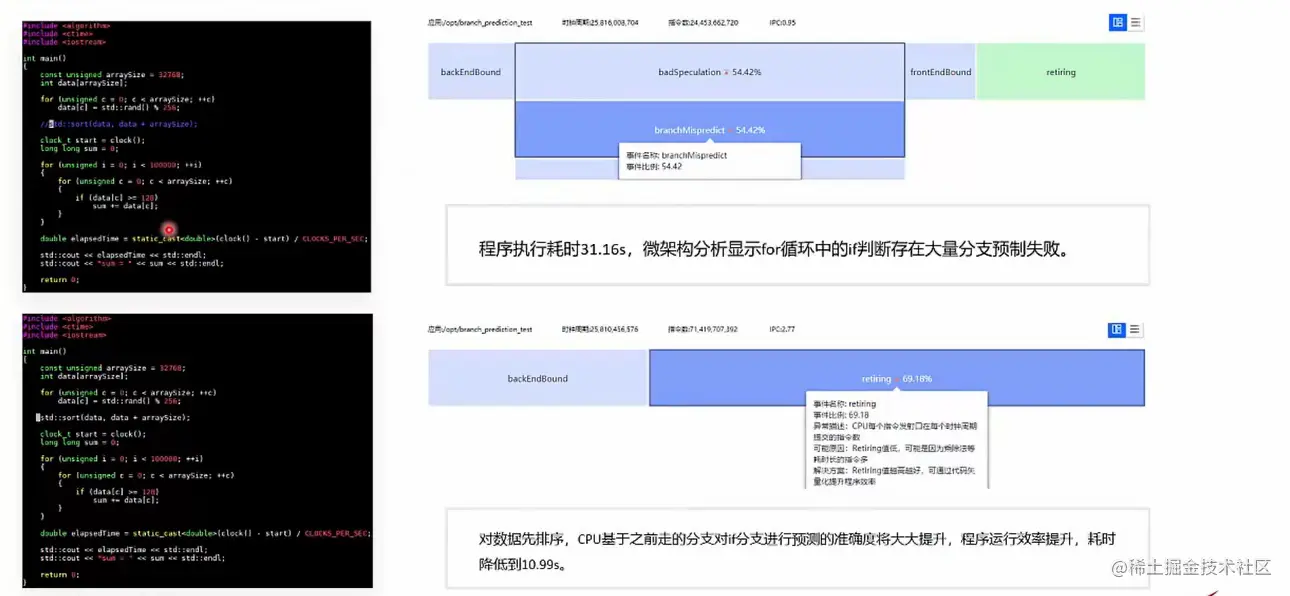Switch to list view icon in IPC:2.77 panel

1135,330
